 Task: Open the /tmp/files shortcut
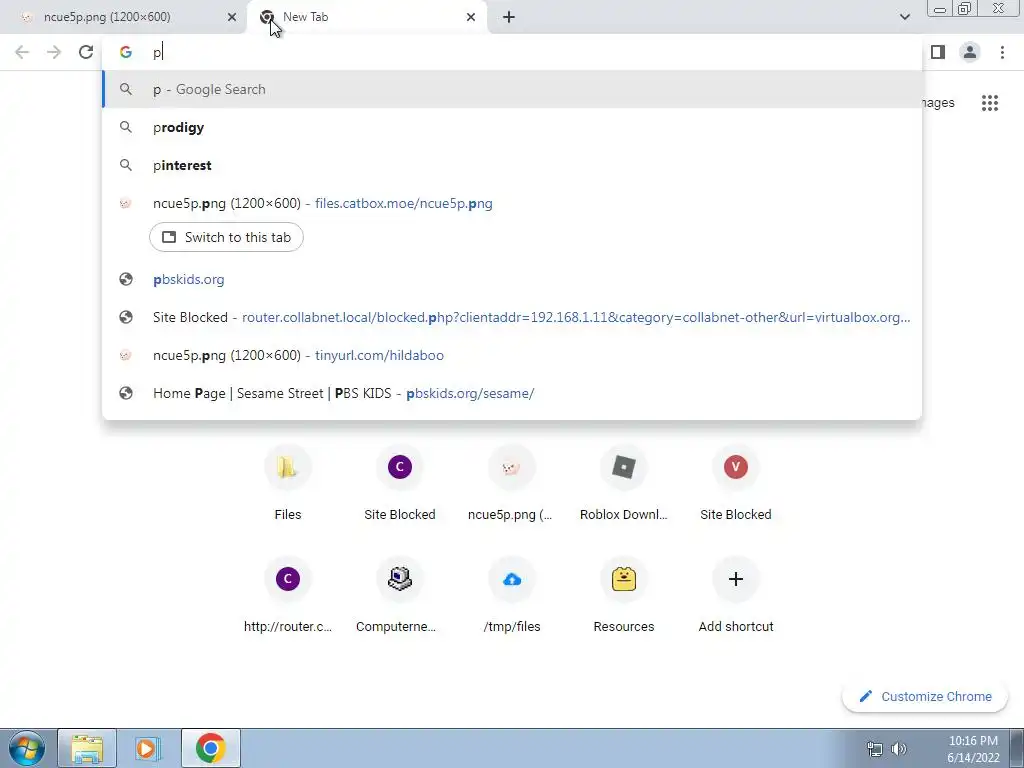point(511,596)
